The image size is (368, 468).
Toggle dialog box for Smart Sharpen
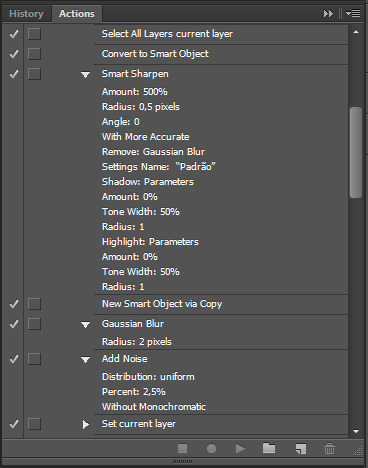coord(34,74)
